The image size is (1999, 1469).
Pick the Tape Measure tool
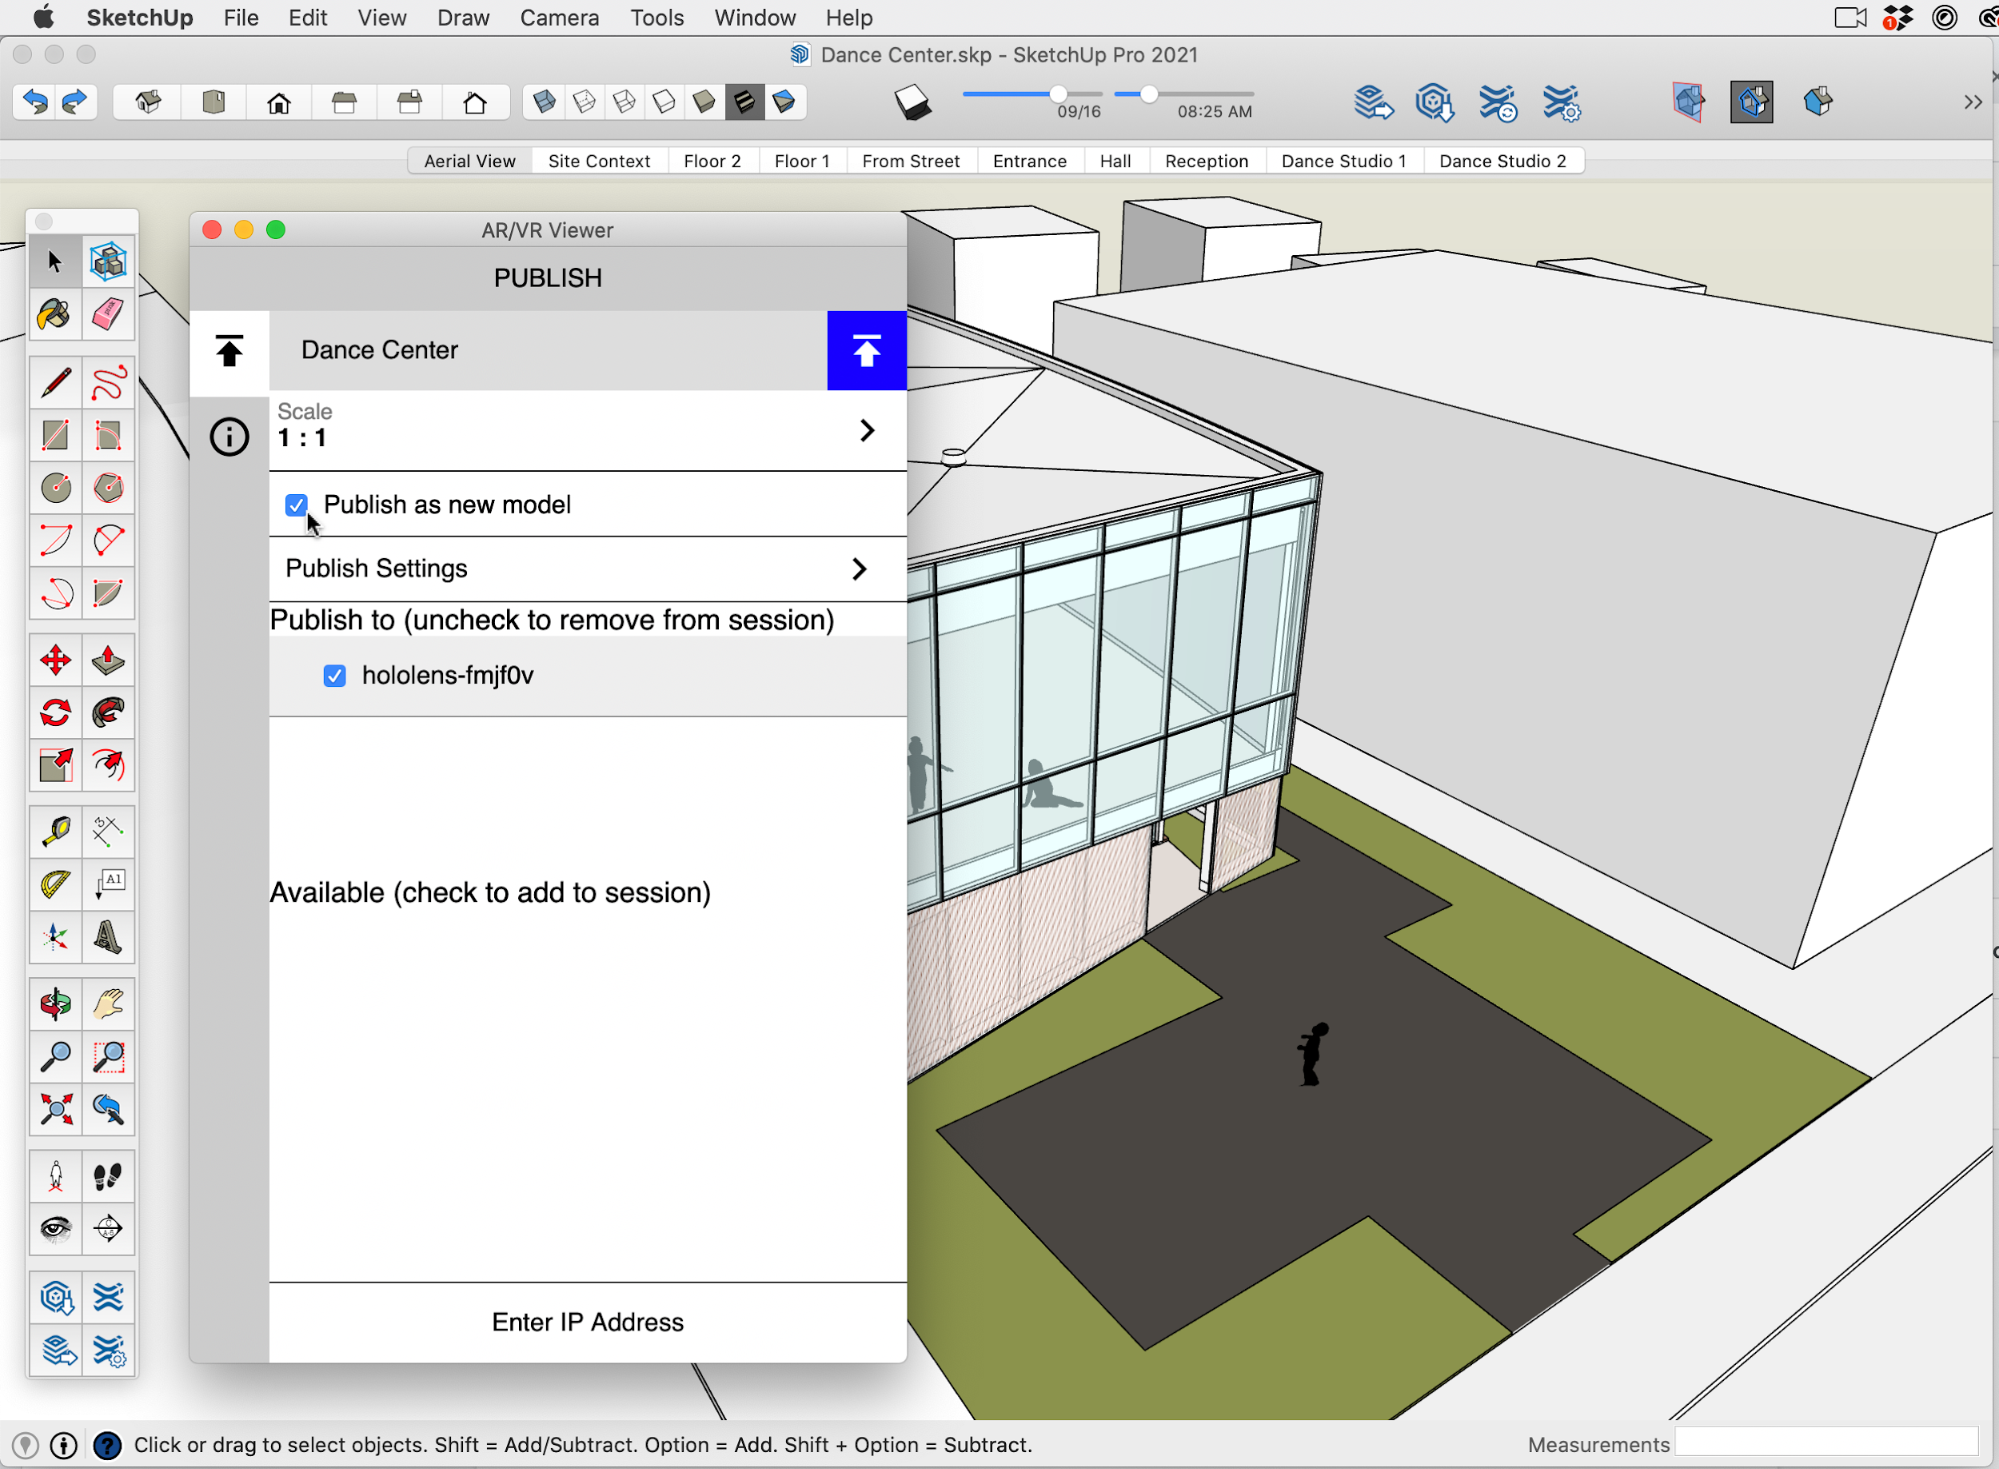(55, 831)
